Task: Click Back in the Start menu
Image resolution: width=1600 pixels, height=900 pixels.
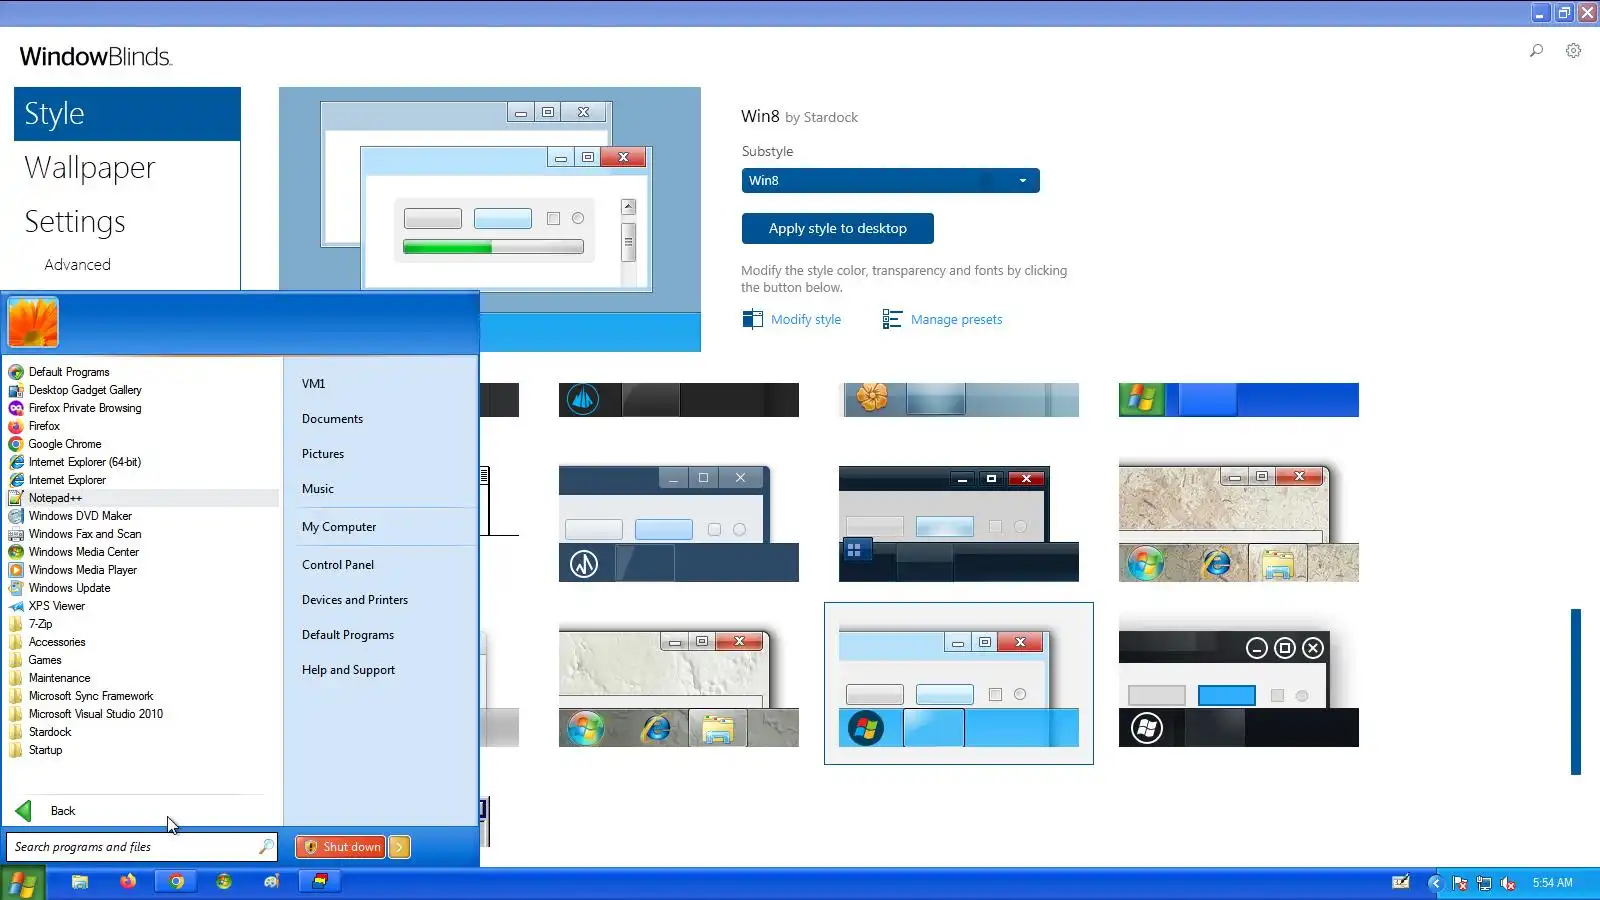Action: point(63,811)
